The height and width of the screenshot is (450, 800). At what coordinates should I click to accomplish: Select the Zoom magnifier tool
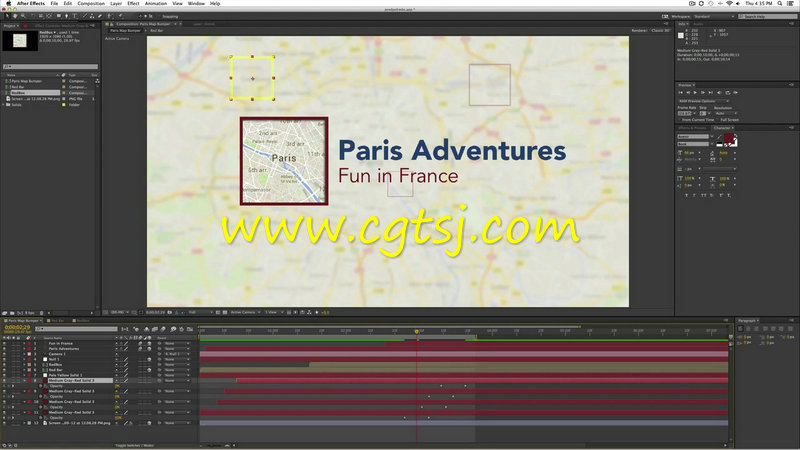tap(23, 16)
